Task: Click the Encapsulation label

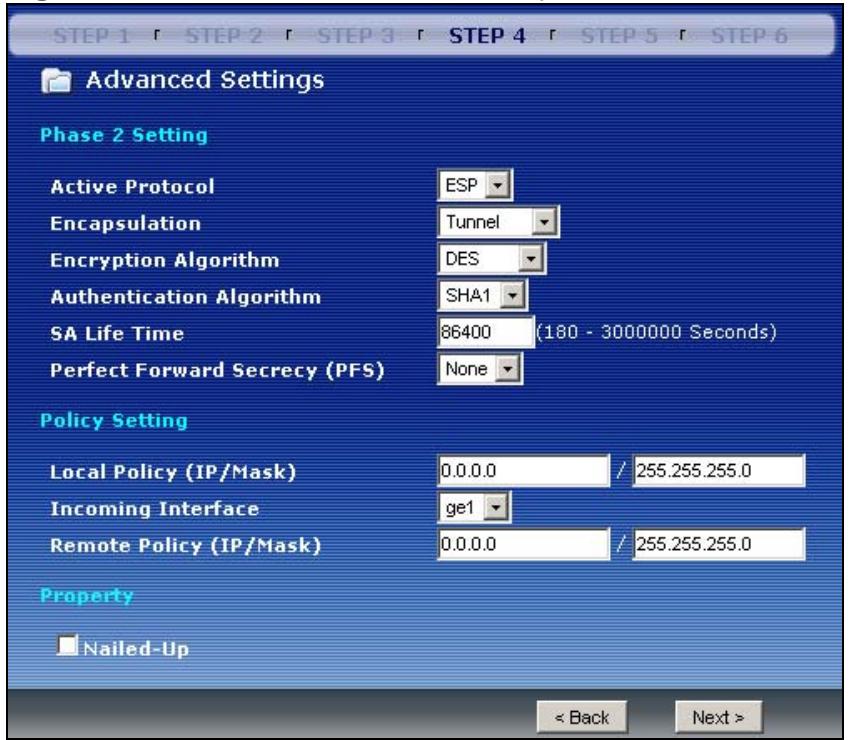Action: click(125, 224)
